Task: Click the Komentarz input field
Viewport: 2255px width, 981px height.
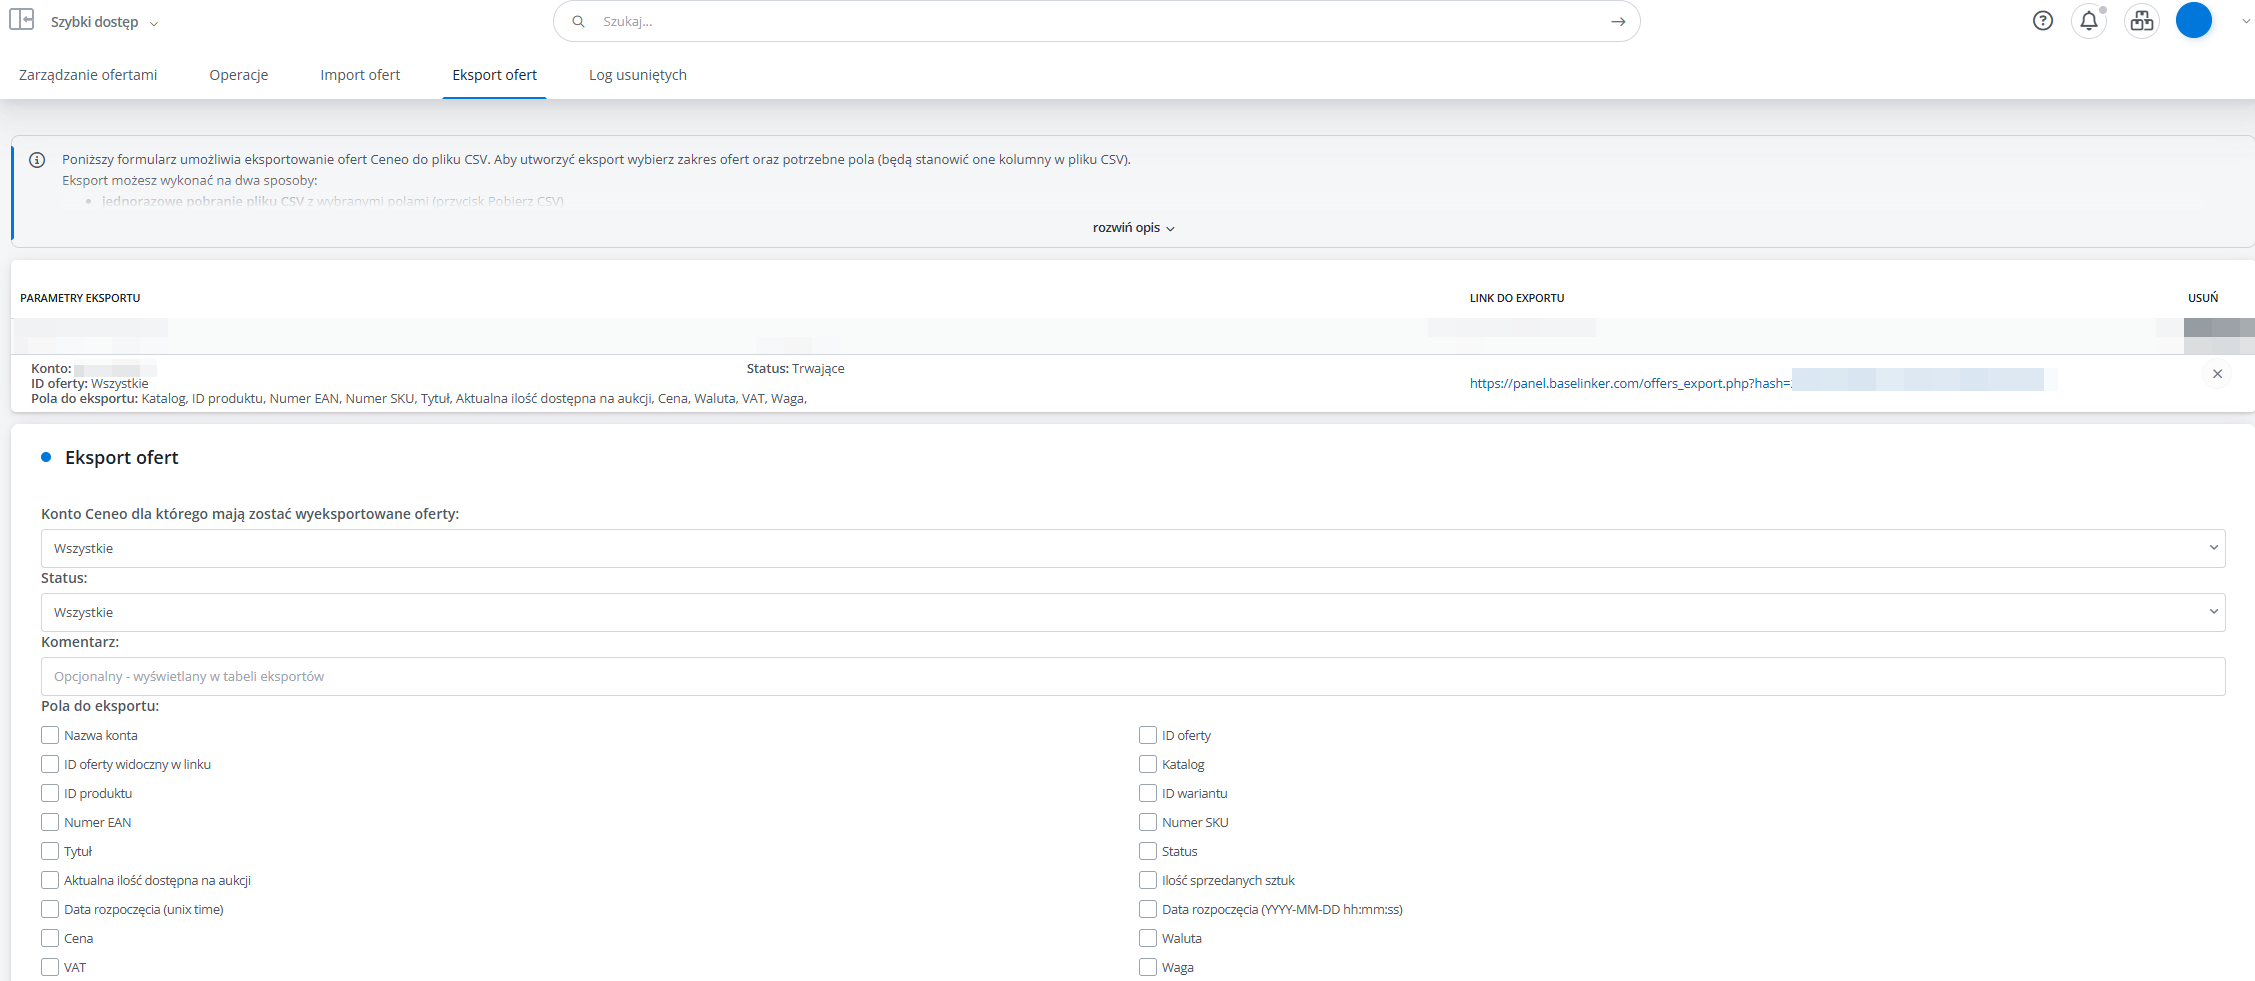Action: [x=1132, y=676]
